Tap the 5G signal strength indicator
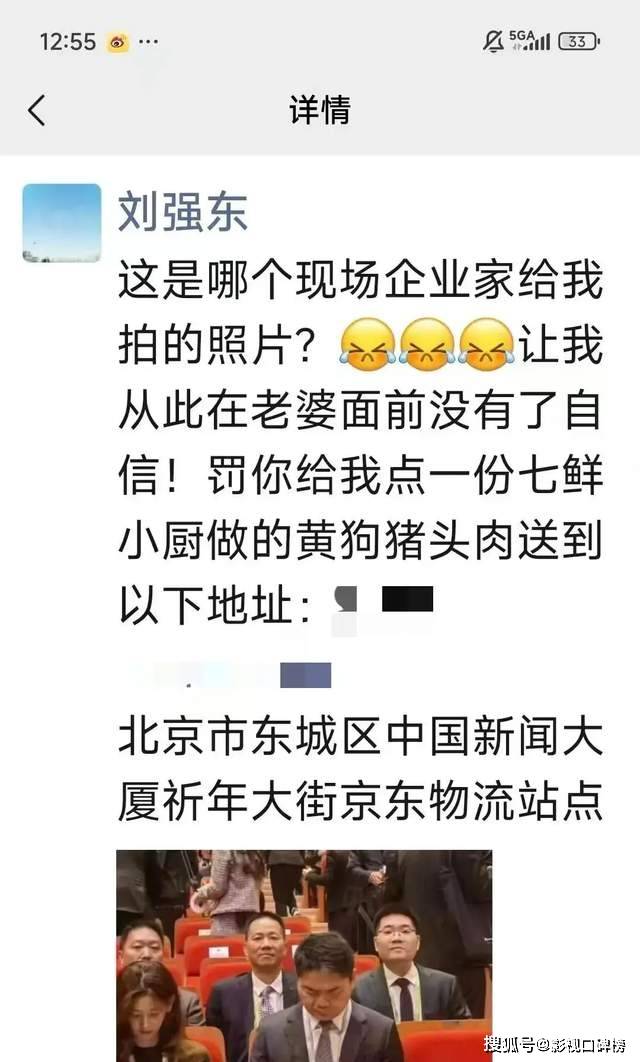Image resolution: width=640 pixels, height=1062 pixels. pos(530,41)
